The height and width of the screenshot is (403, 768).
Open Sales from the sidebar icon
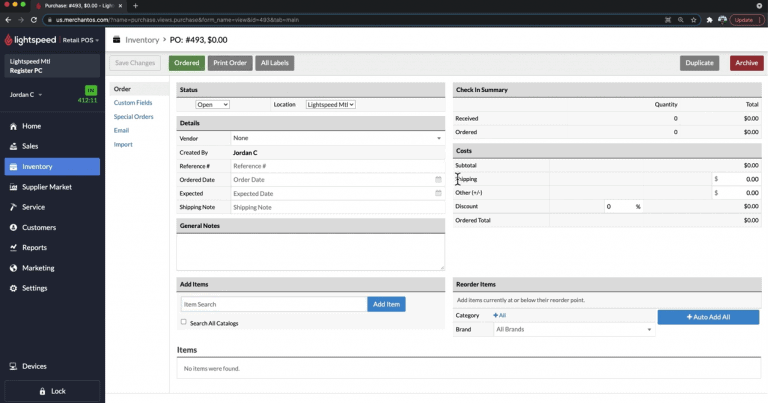(13, 146)
